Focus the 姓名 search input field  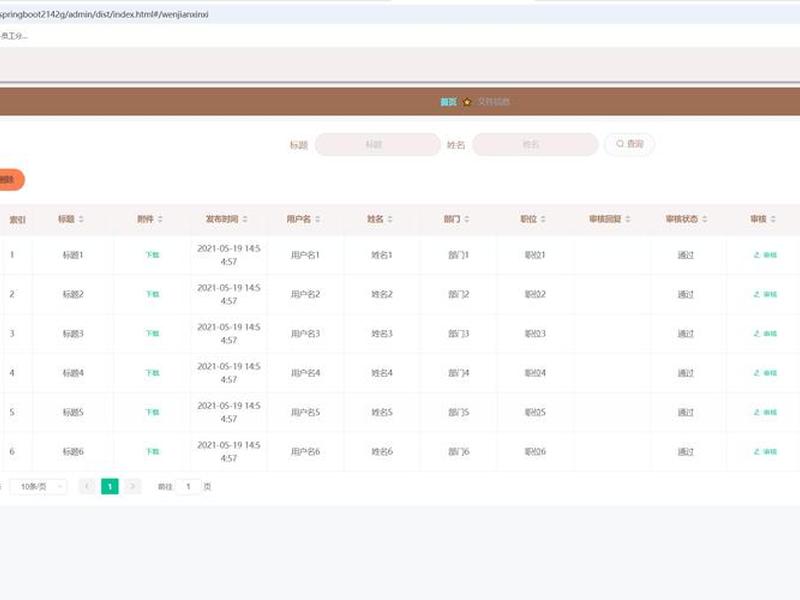pyautogui.click(x=535, y=144)
